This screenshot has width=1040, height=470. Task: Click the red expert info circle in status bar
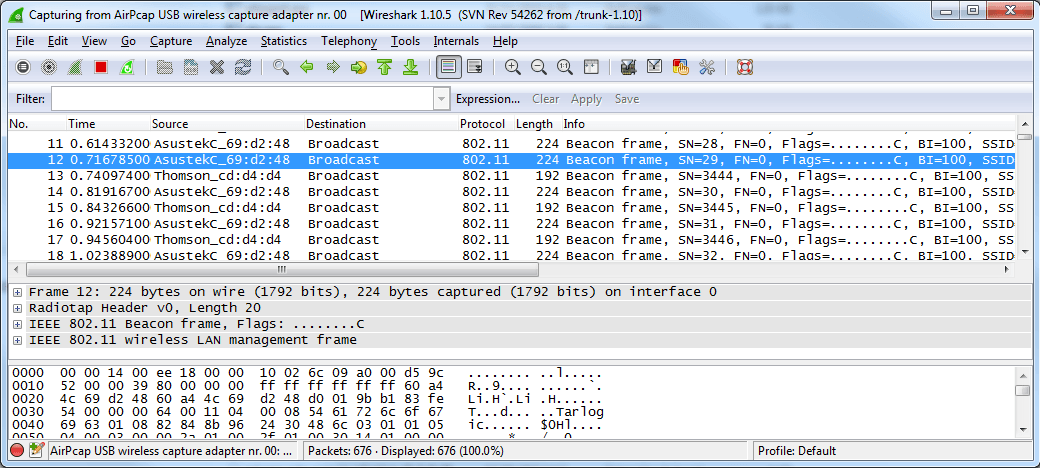click(17, 451)
